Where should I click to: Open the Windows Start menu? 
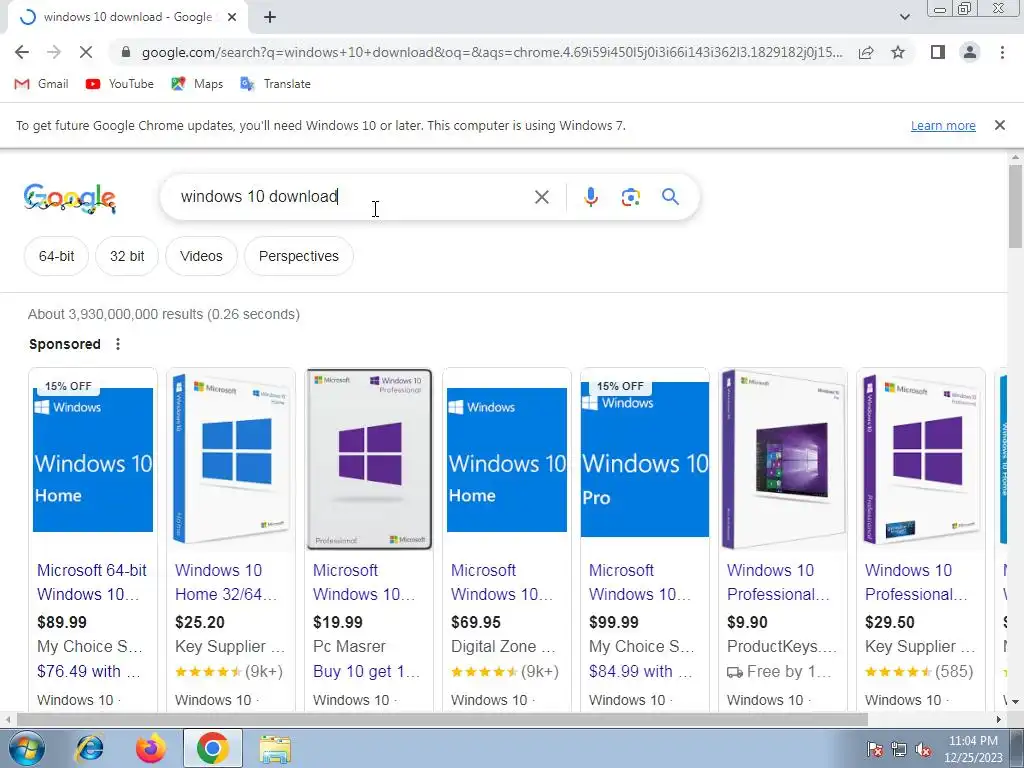click(x=27, y=748)
